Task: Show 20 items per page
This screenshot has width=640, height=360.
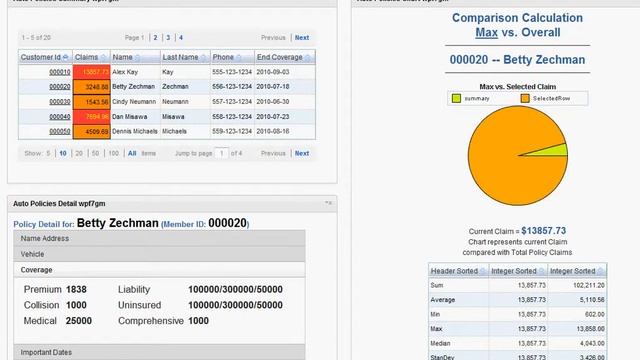Action: [x=79, y=153]
